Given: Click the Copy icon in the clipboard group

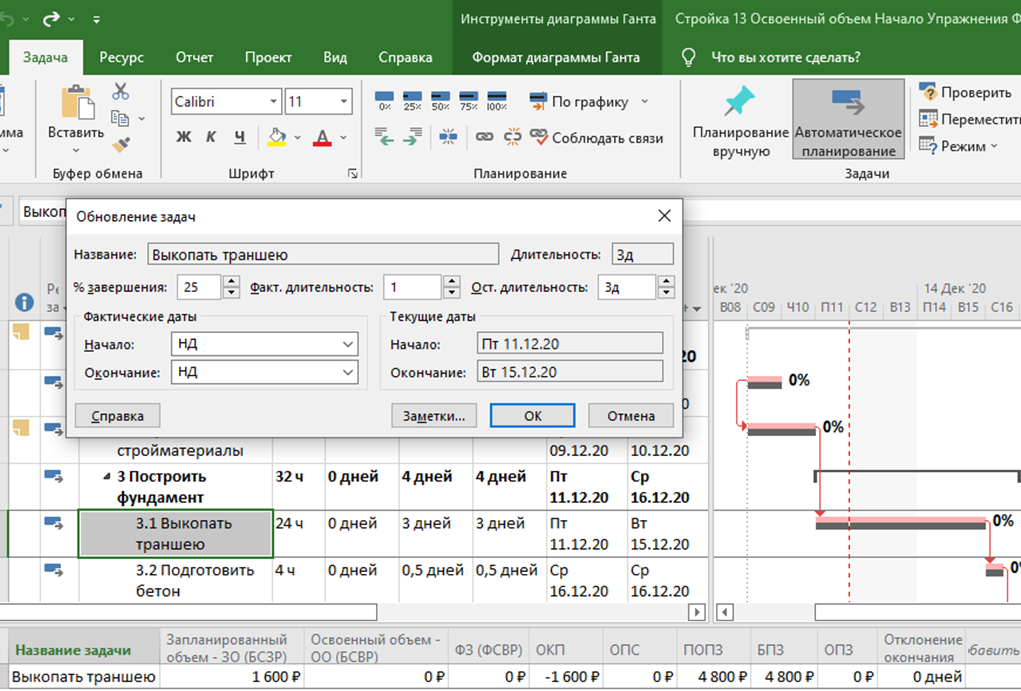Looking at the screenshot, I should (120, 118).
